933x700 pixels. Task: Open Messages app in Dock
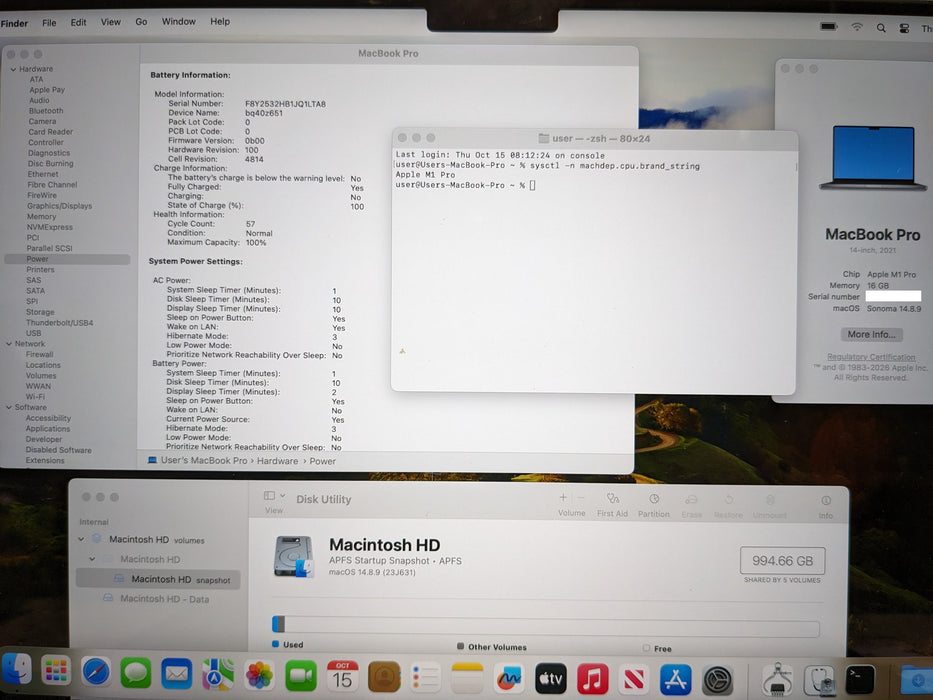click(x=136, y=673)
